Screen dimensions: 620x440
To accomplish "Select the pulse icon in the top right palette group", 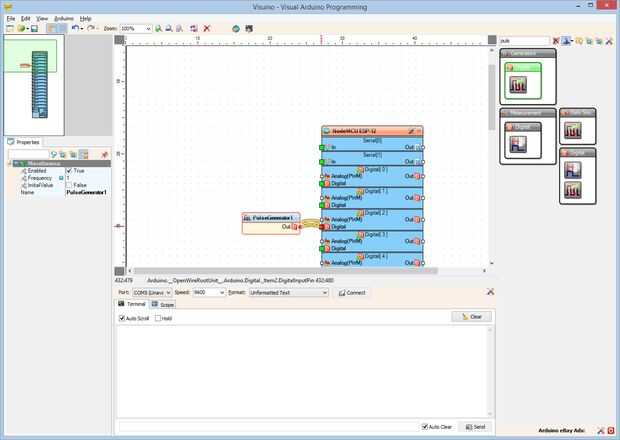I will coord(573,131).
